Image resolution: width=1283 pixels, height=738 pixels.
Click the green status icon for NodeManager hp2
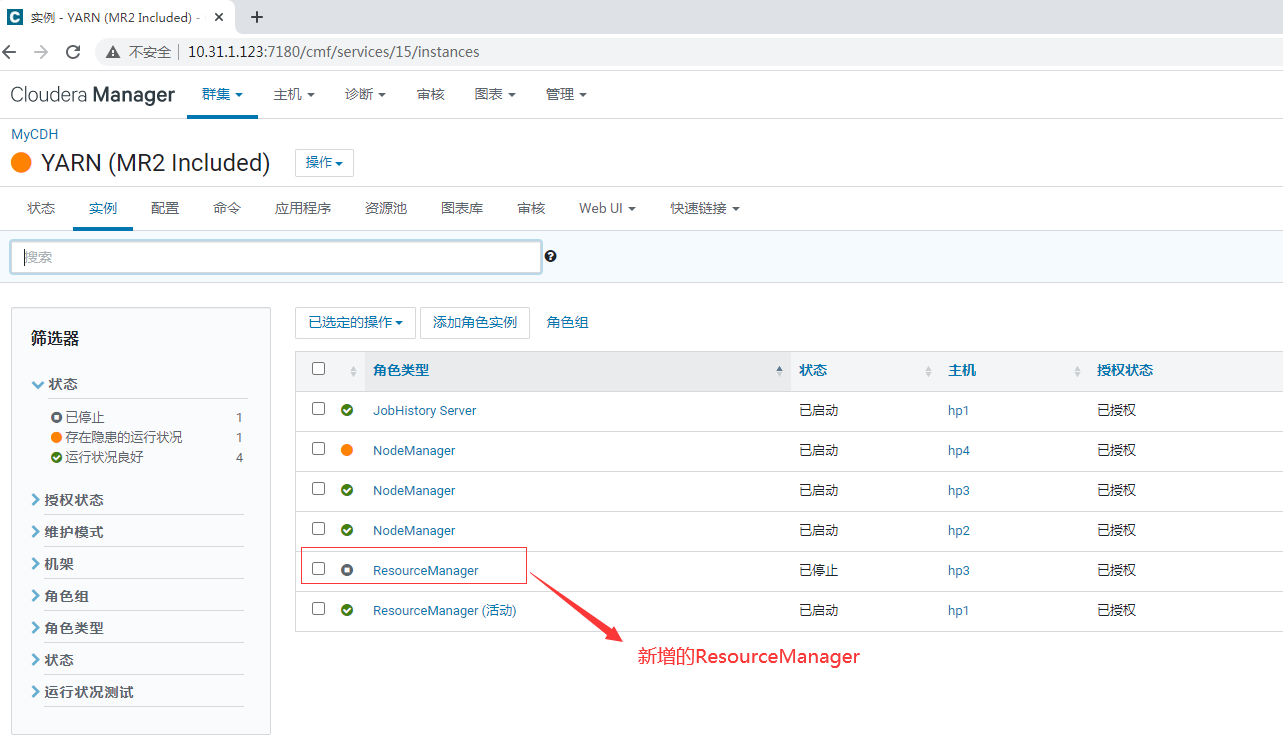pyautogui.click(x=347, y=530)
